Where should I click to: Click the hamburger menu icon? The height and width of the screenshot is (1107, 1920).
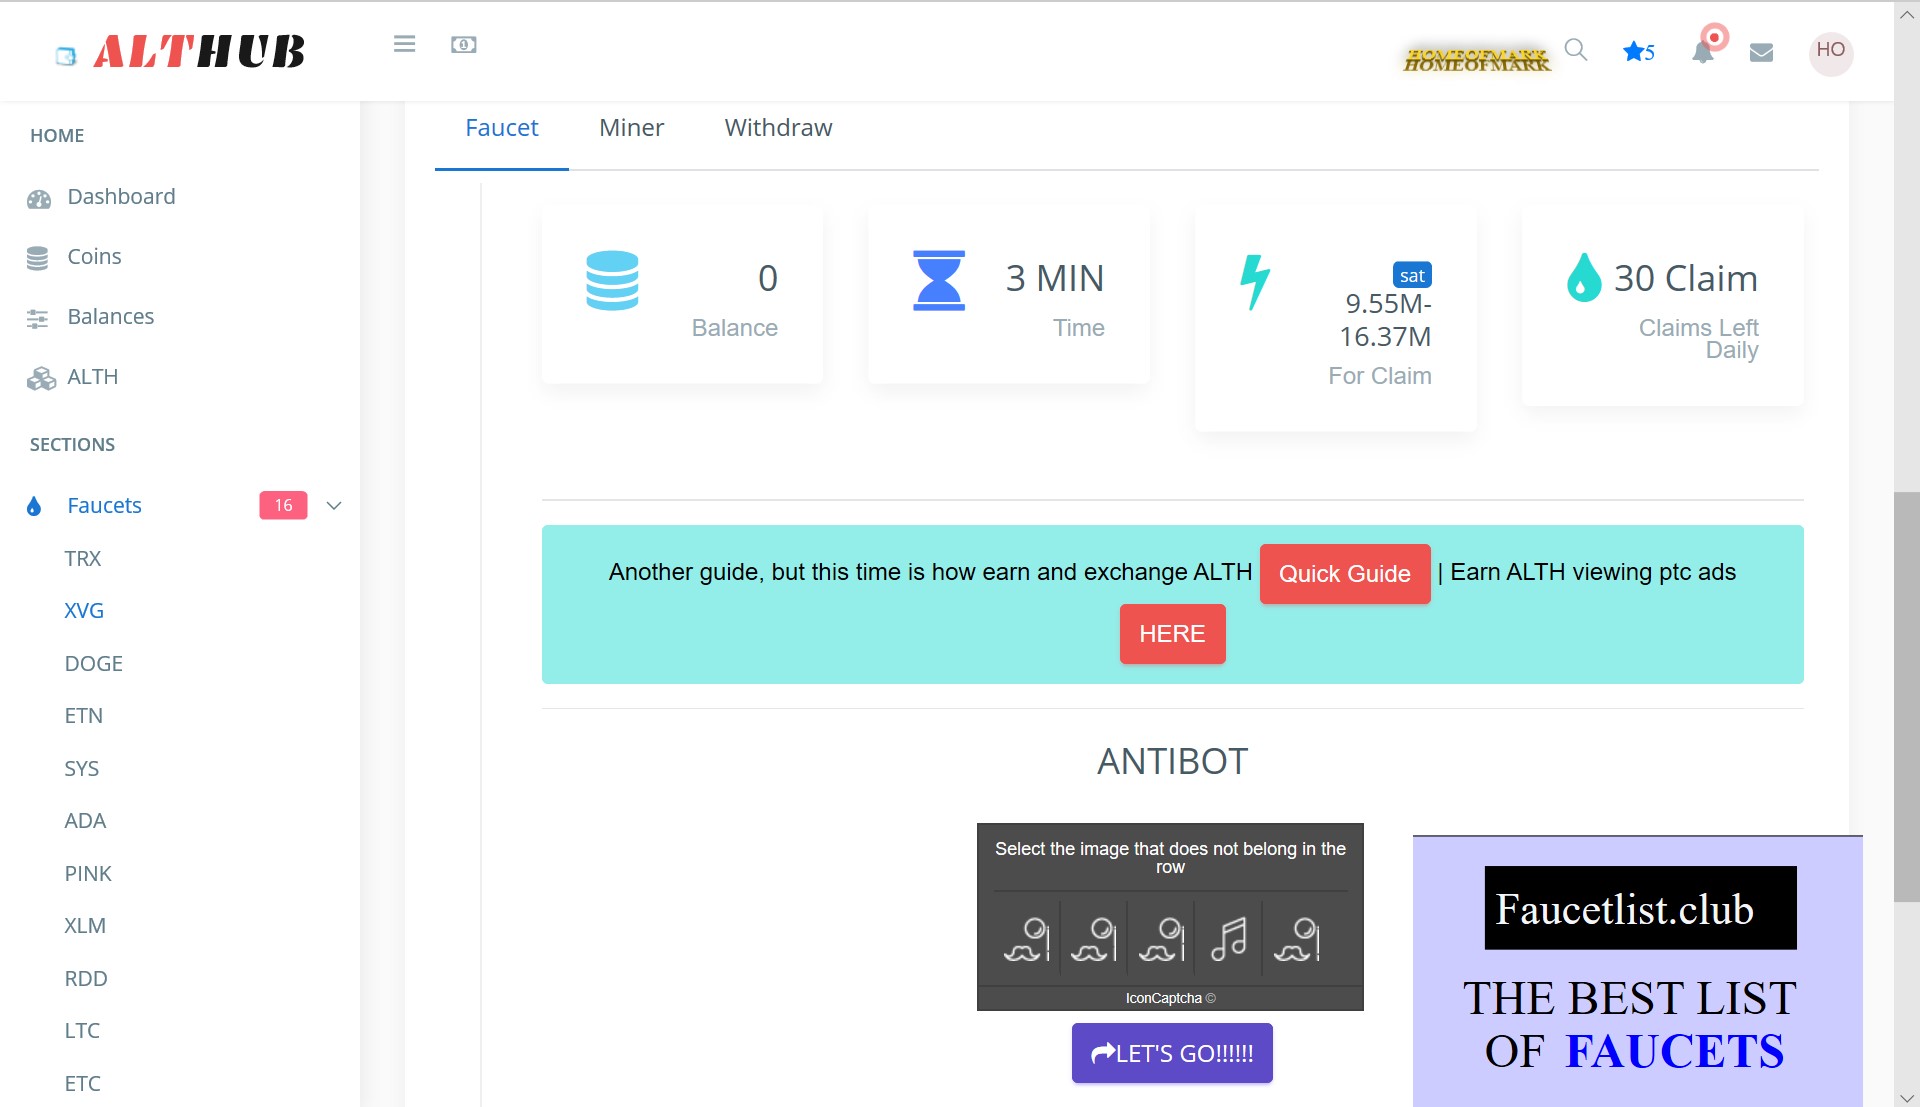point(404,44)
